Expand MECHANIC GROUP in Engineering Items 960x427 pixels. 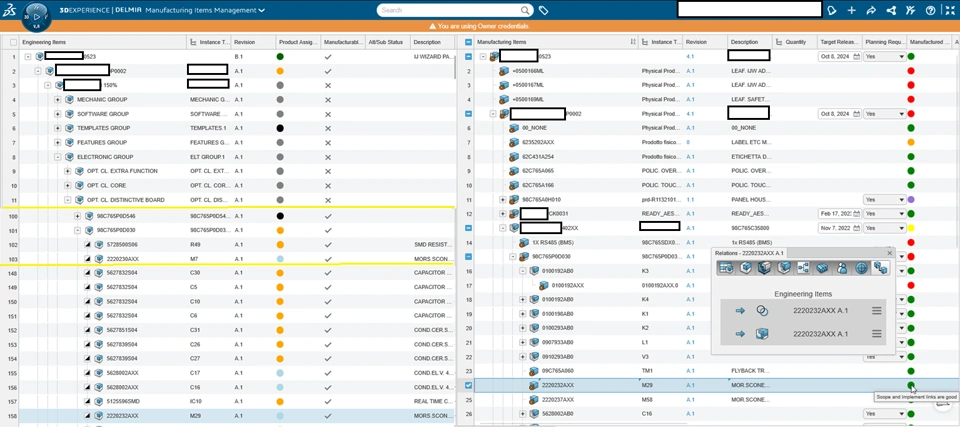tap(58, 99)
